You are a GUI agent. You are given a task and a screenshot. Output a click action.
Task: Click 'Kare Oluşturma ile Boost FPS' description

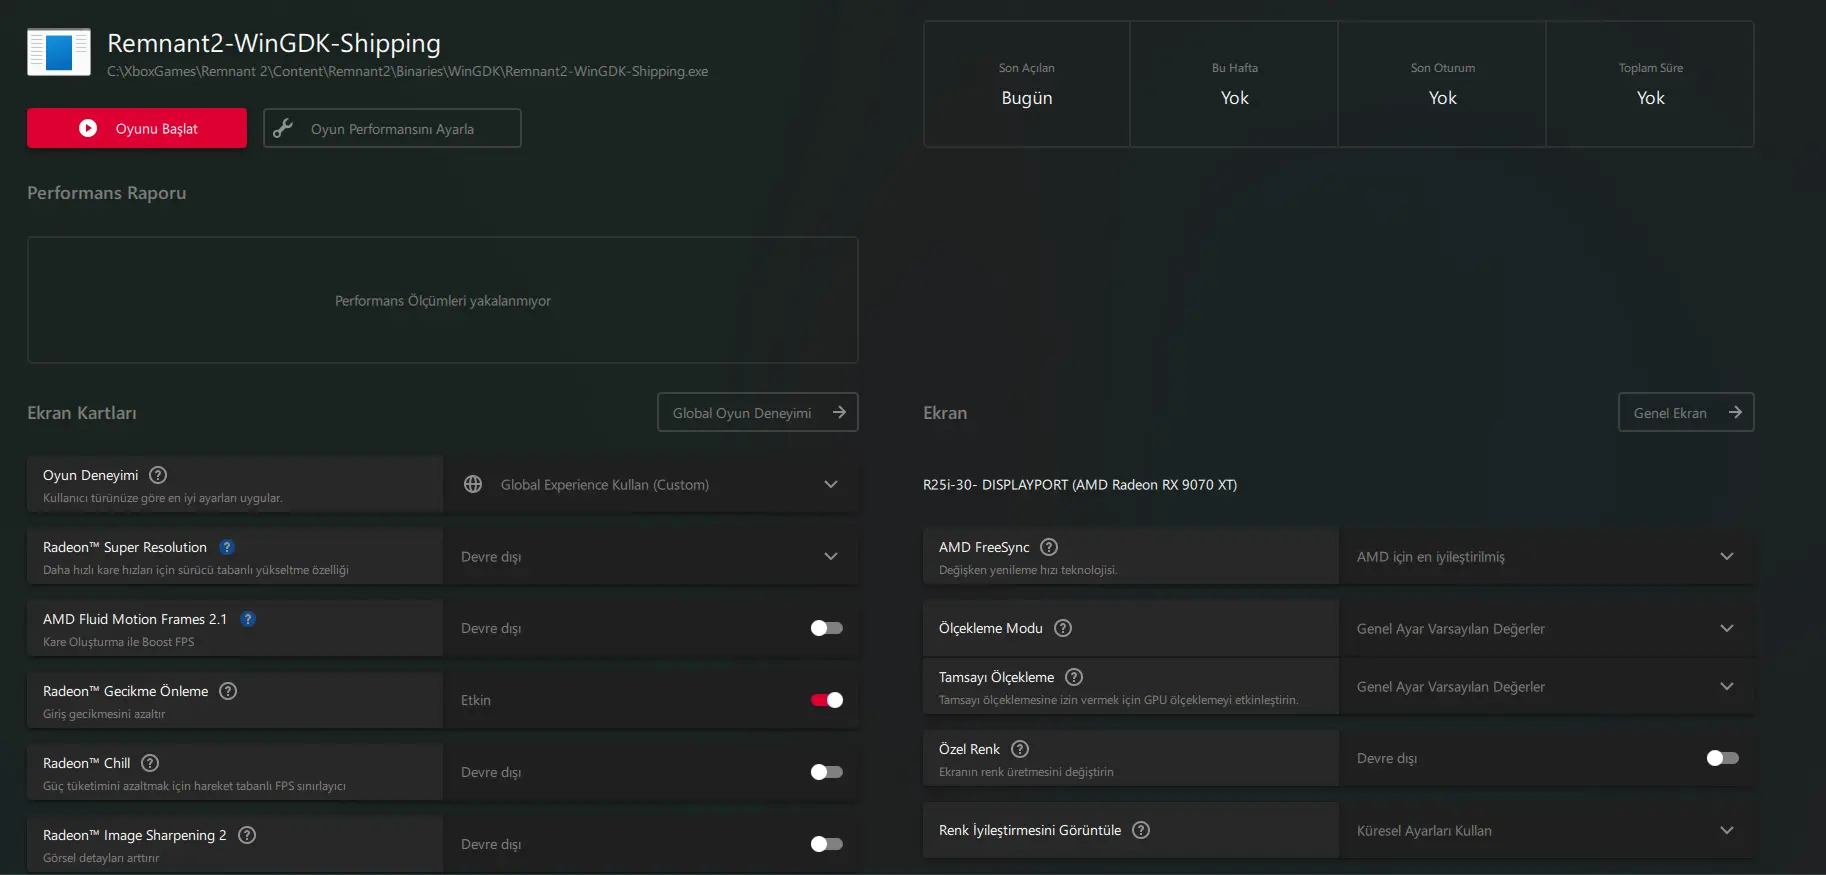[119, 642]
